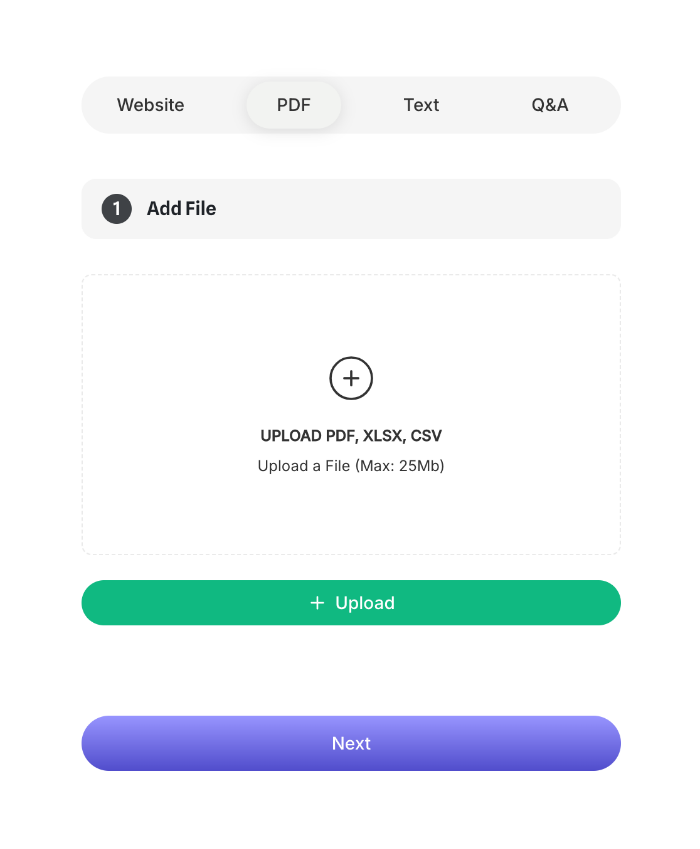Click the green Upload bar
Image resolution: width=700 pixels, height=849 pixels.
(351, 602)
